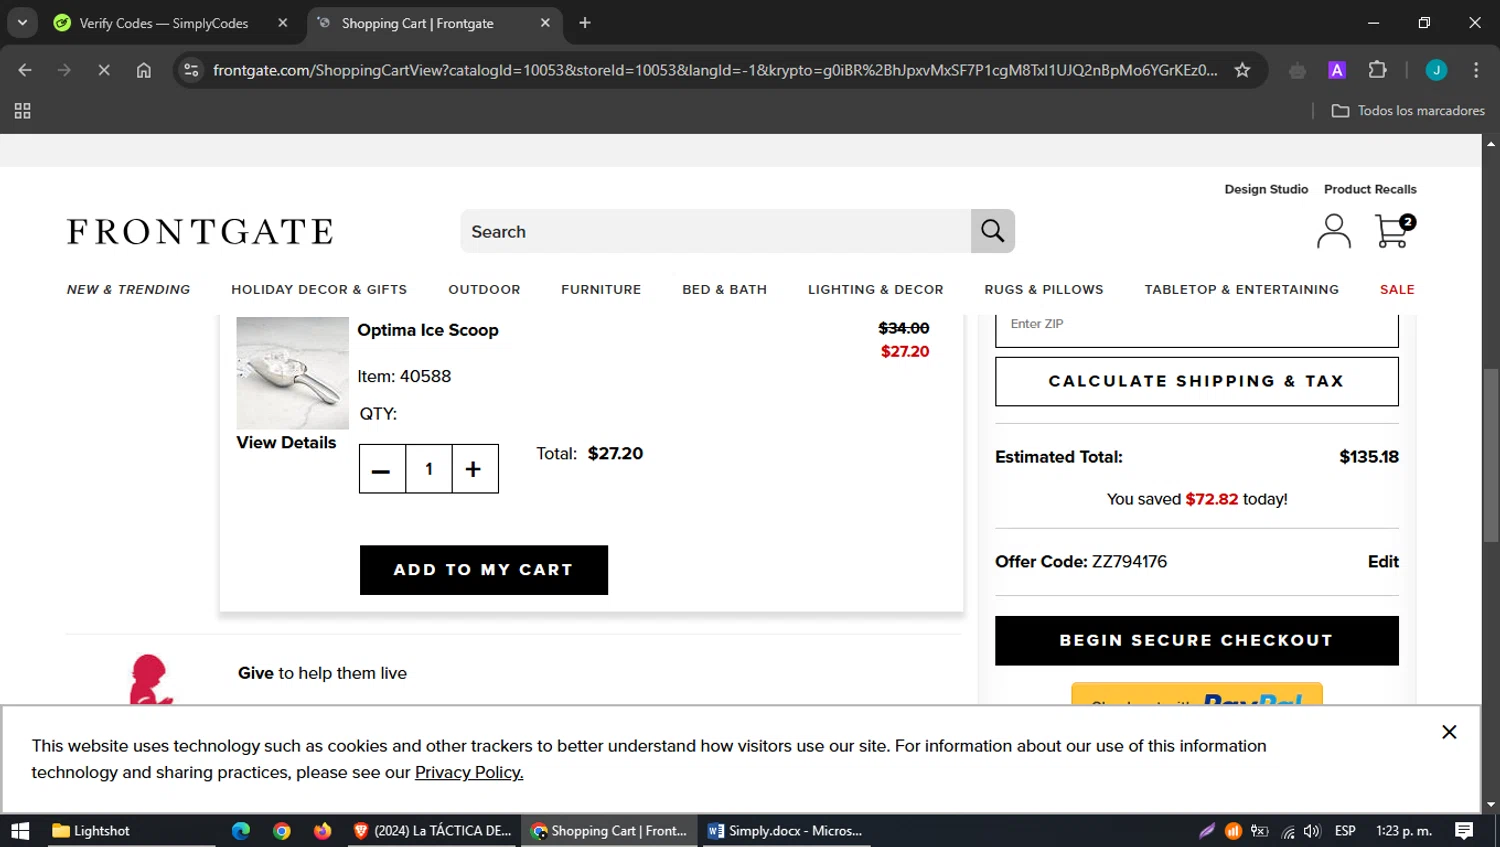Edit the offer code
1500x847 pixels.
(1383, 562)
